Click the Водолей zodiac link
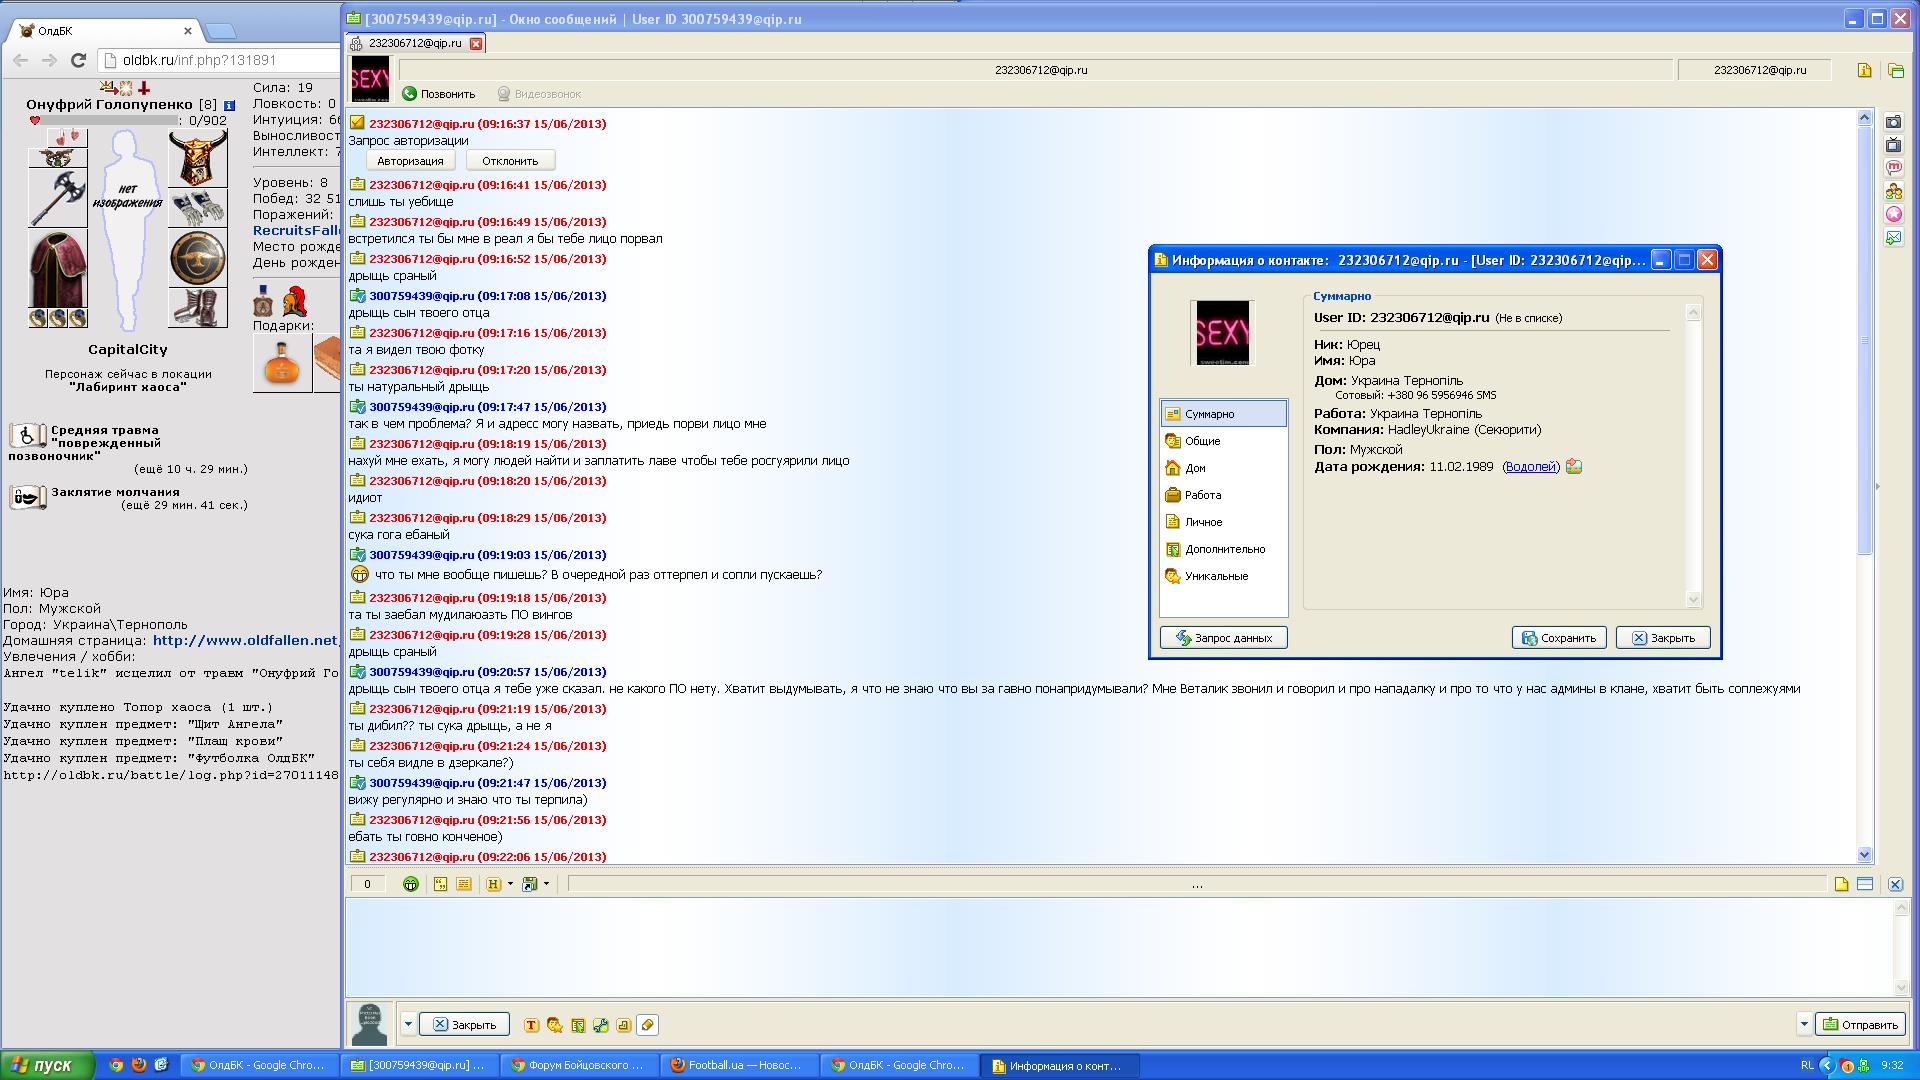The height and width of the screenshot is (1080, 1920). point(1530,467)
